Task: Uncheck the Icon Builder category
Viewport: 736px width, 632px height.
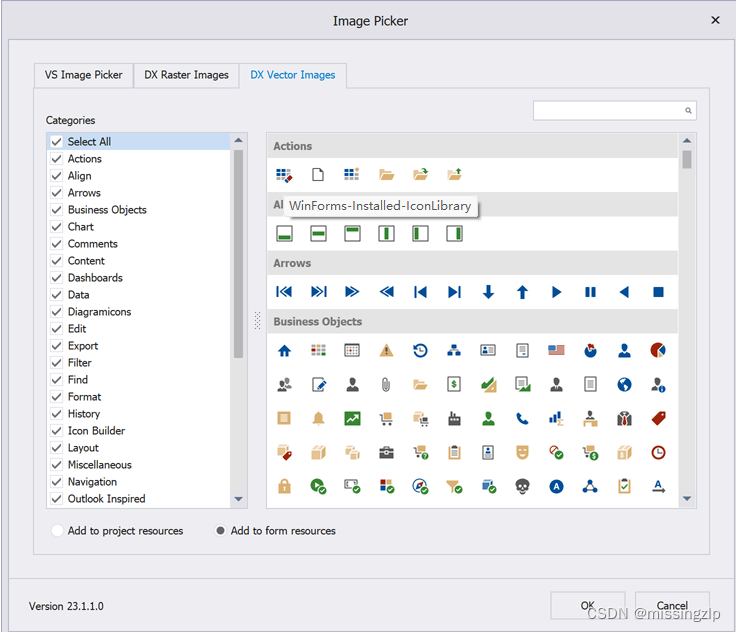Action: (56, 431)
